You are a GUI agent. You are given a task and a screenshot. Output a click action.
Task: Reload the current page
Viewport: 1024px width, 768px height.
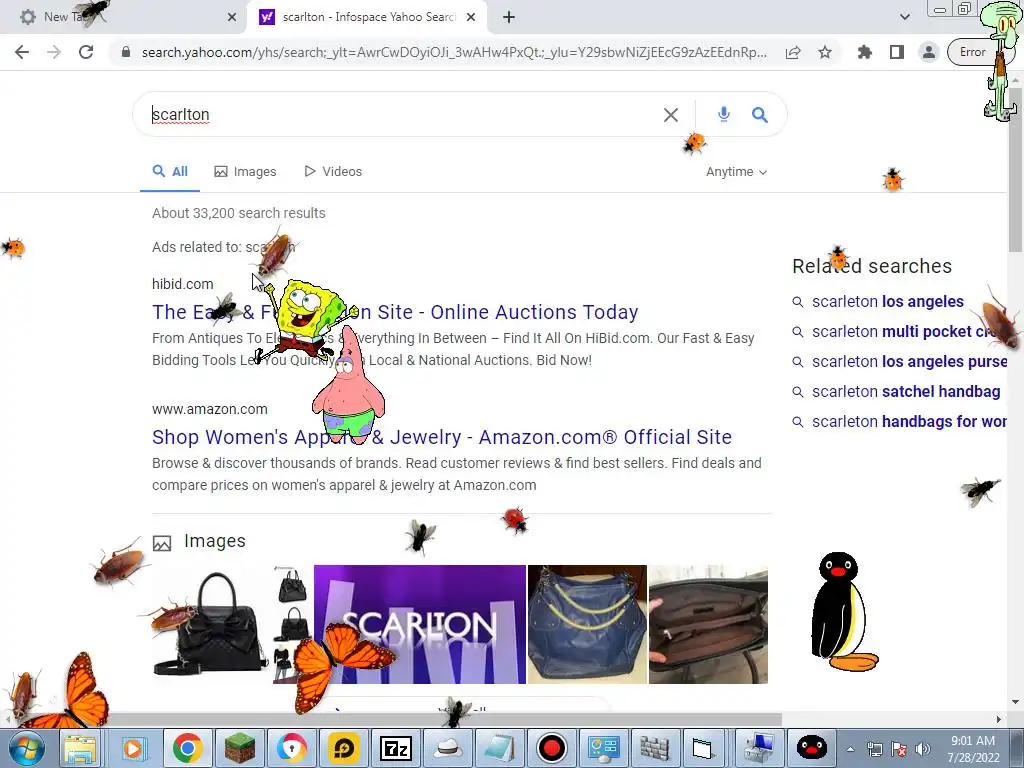point(86,52)
